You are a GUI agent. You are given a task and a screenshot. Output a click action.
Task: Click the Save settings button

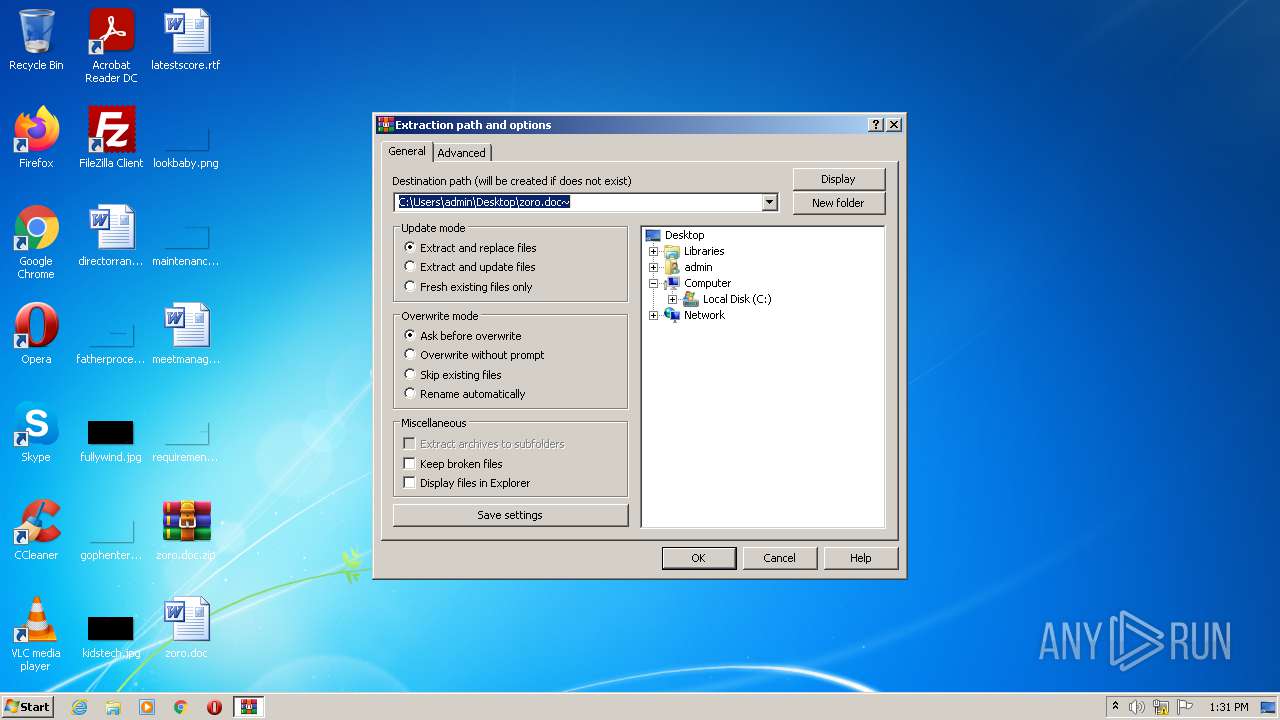pyautogui.click(x=510, y=515)
